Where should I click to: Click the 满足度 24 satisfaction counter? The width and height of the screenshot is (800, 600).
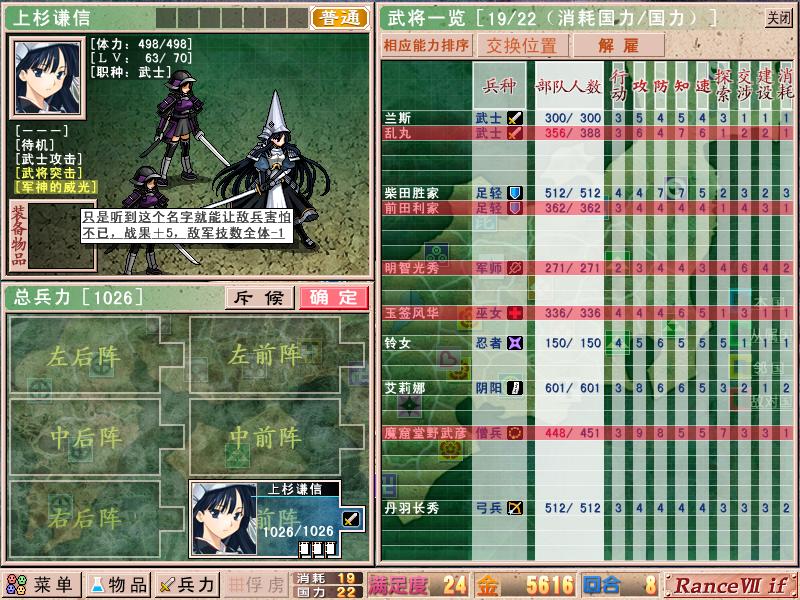click(419, 585)
